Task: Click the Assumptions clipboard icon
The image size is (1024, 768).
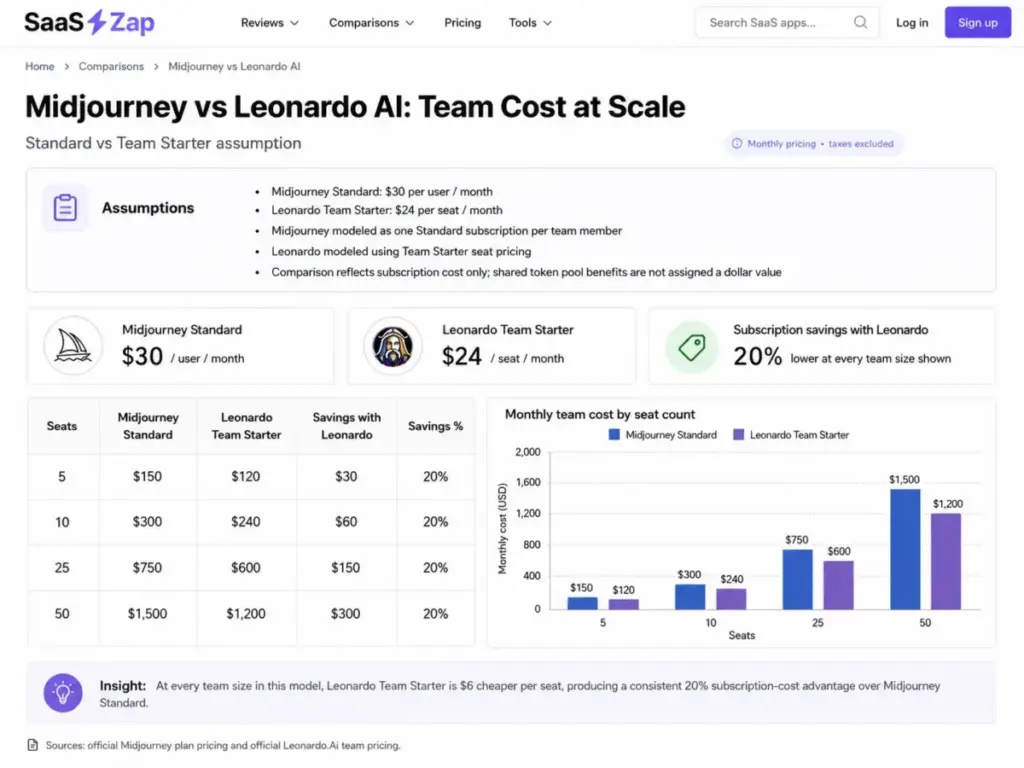Action: click(65, 208)
